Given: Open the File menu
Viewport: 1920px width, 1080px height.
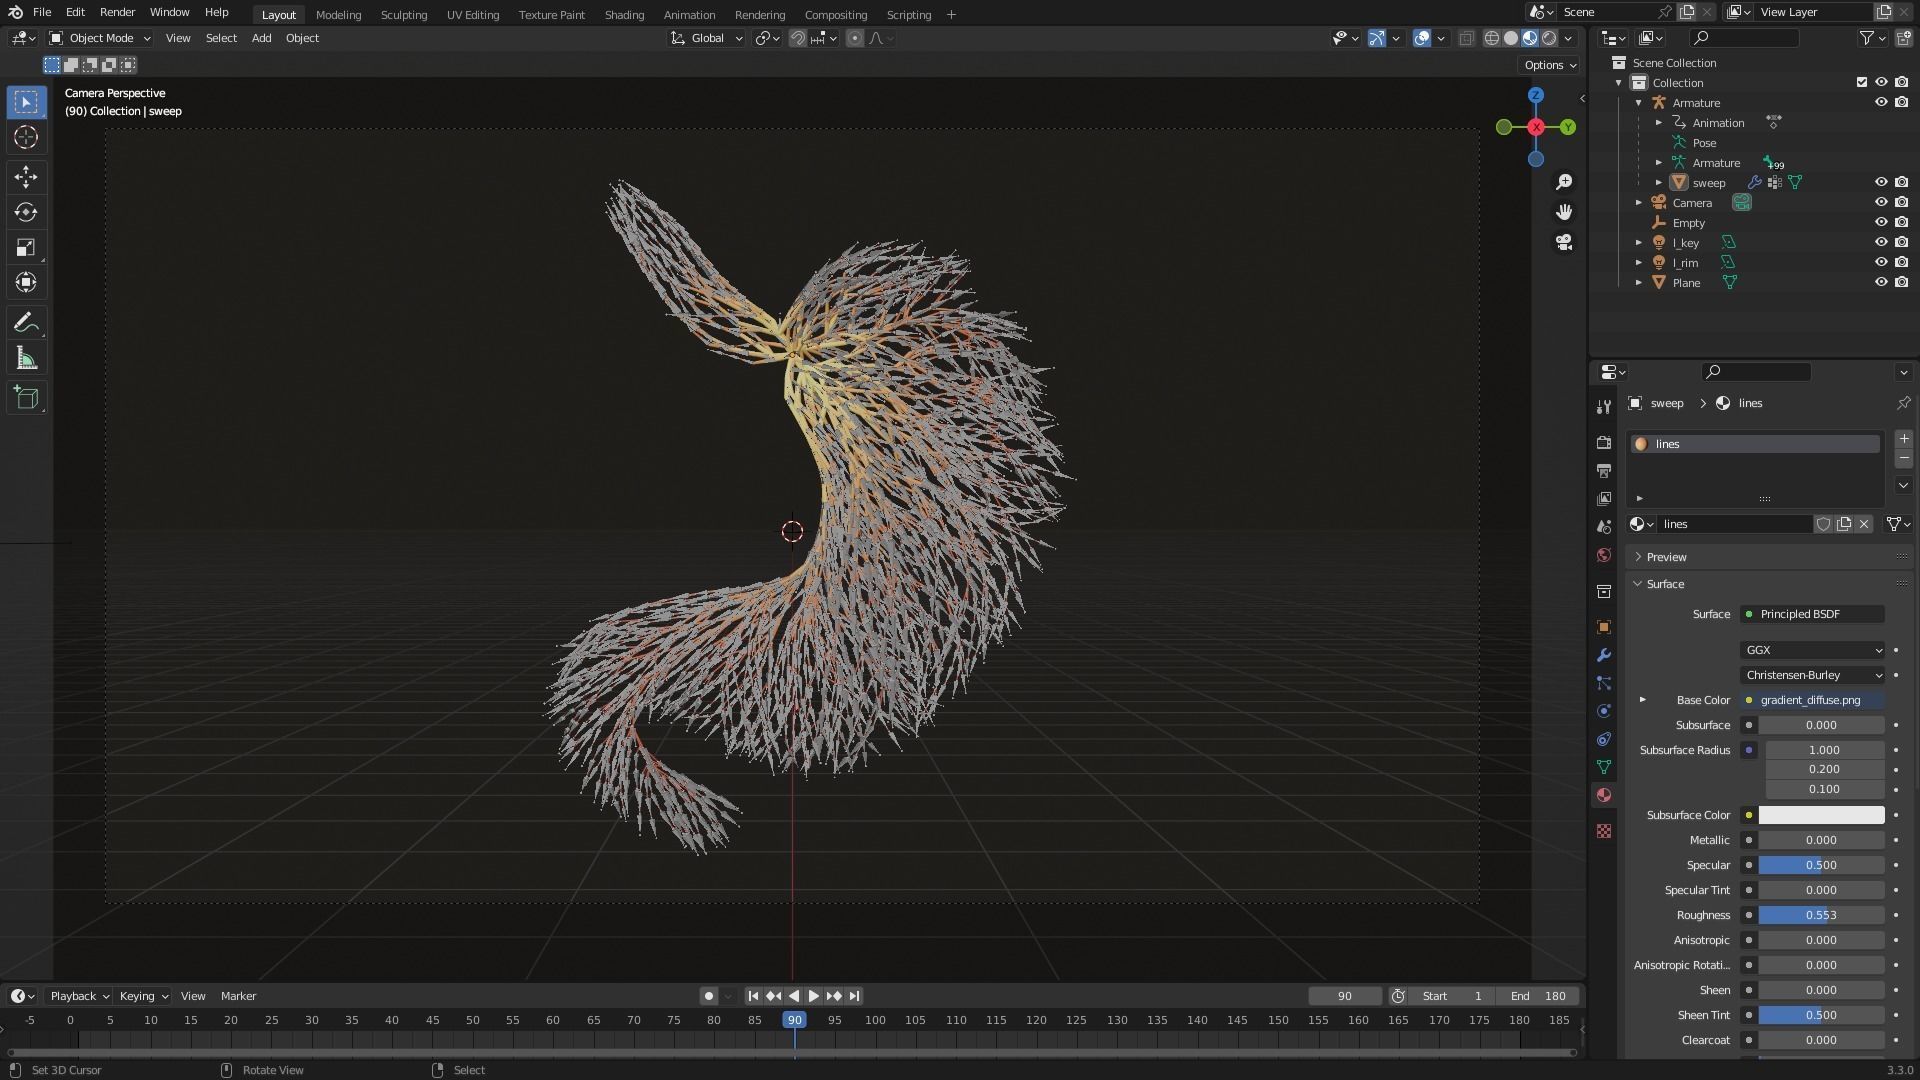Looking at the screenshot, I should (42, 12).
